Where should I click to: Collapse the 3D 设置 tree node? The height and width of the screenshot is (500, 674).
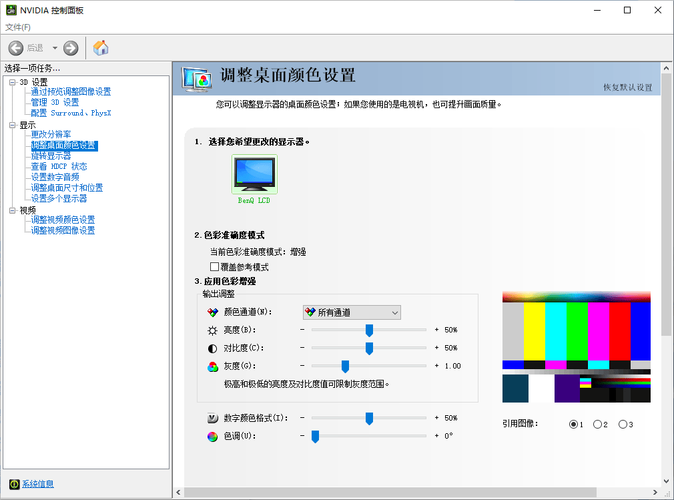coord(12,82)
